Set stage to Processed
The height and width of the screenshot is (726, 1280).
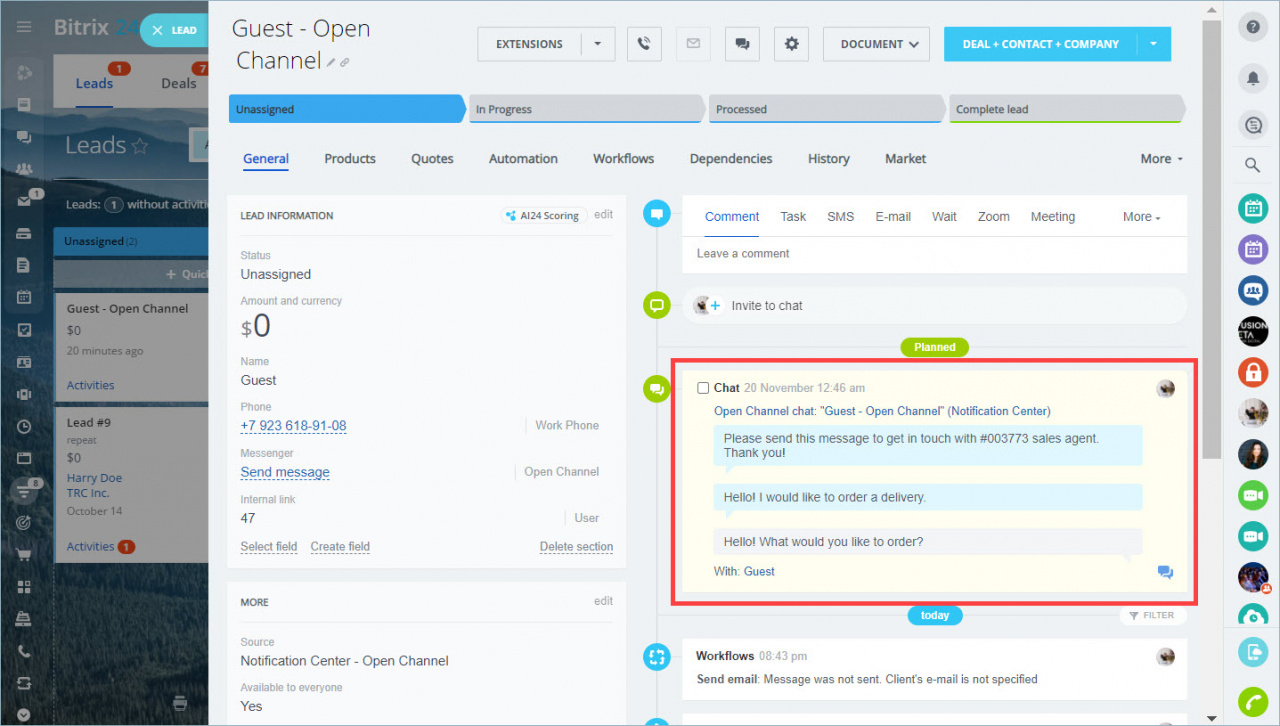pyautogui.click(x=827, y=109)
